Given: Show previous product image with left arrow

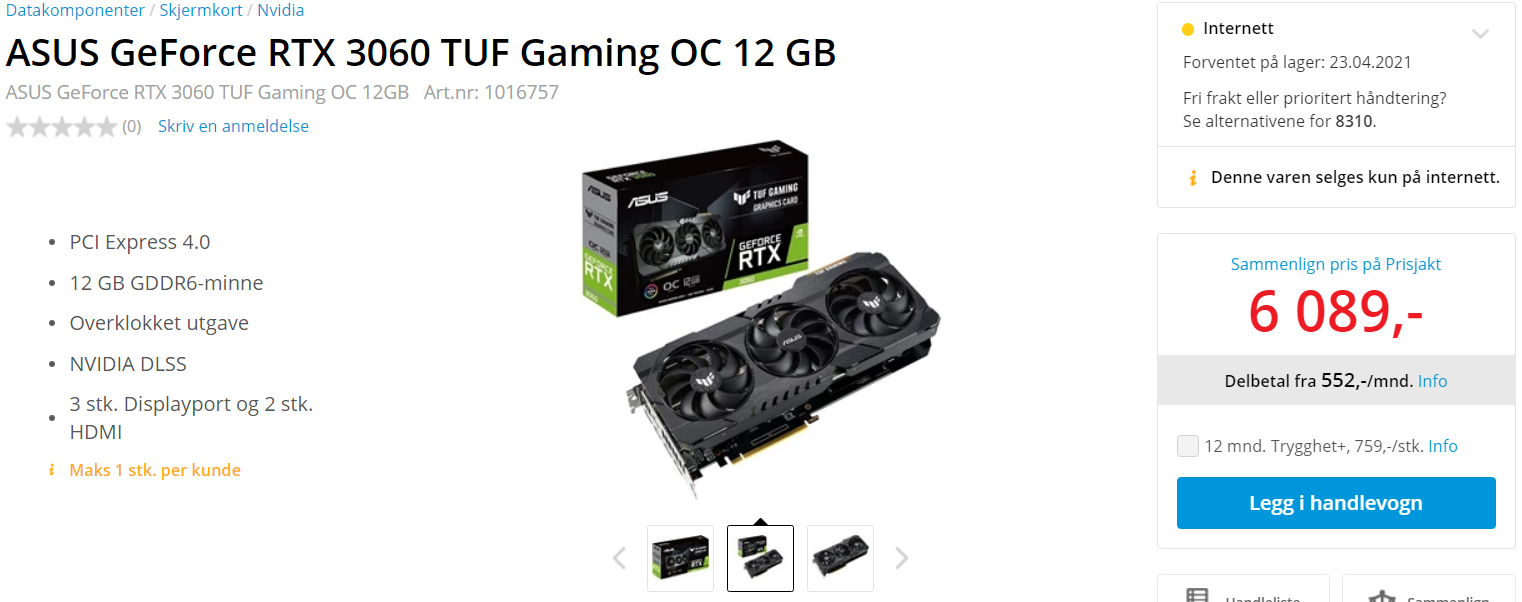Looking at the screenshot, I should click(x=619, y=558).
